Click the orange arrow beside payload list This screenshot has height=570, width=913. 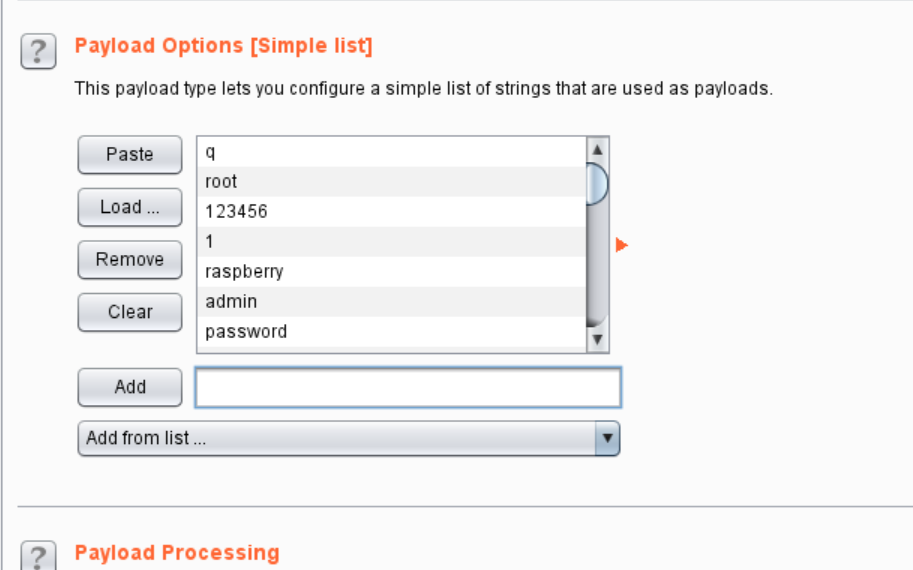tap(621, 245)
